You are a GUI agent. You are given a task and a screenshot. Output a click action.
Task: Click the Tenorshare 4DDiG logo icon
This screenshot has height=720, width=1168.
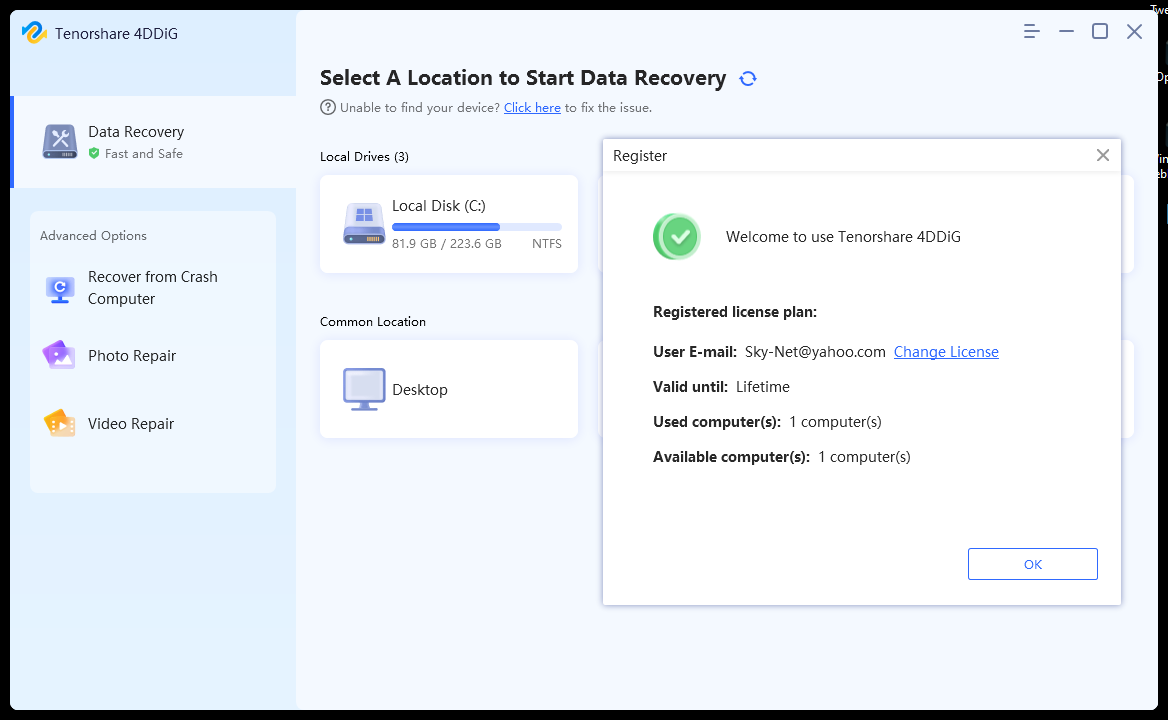[34, 33]
